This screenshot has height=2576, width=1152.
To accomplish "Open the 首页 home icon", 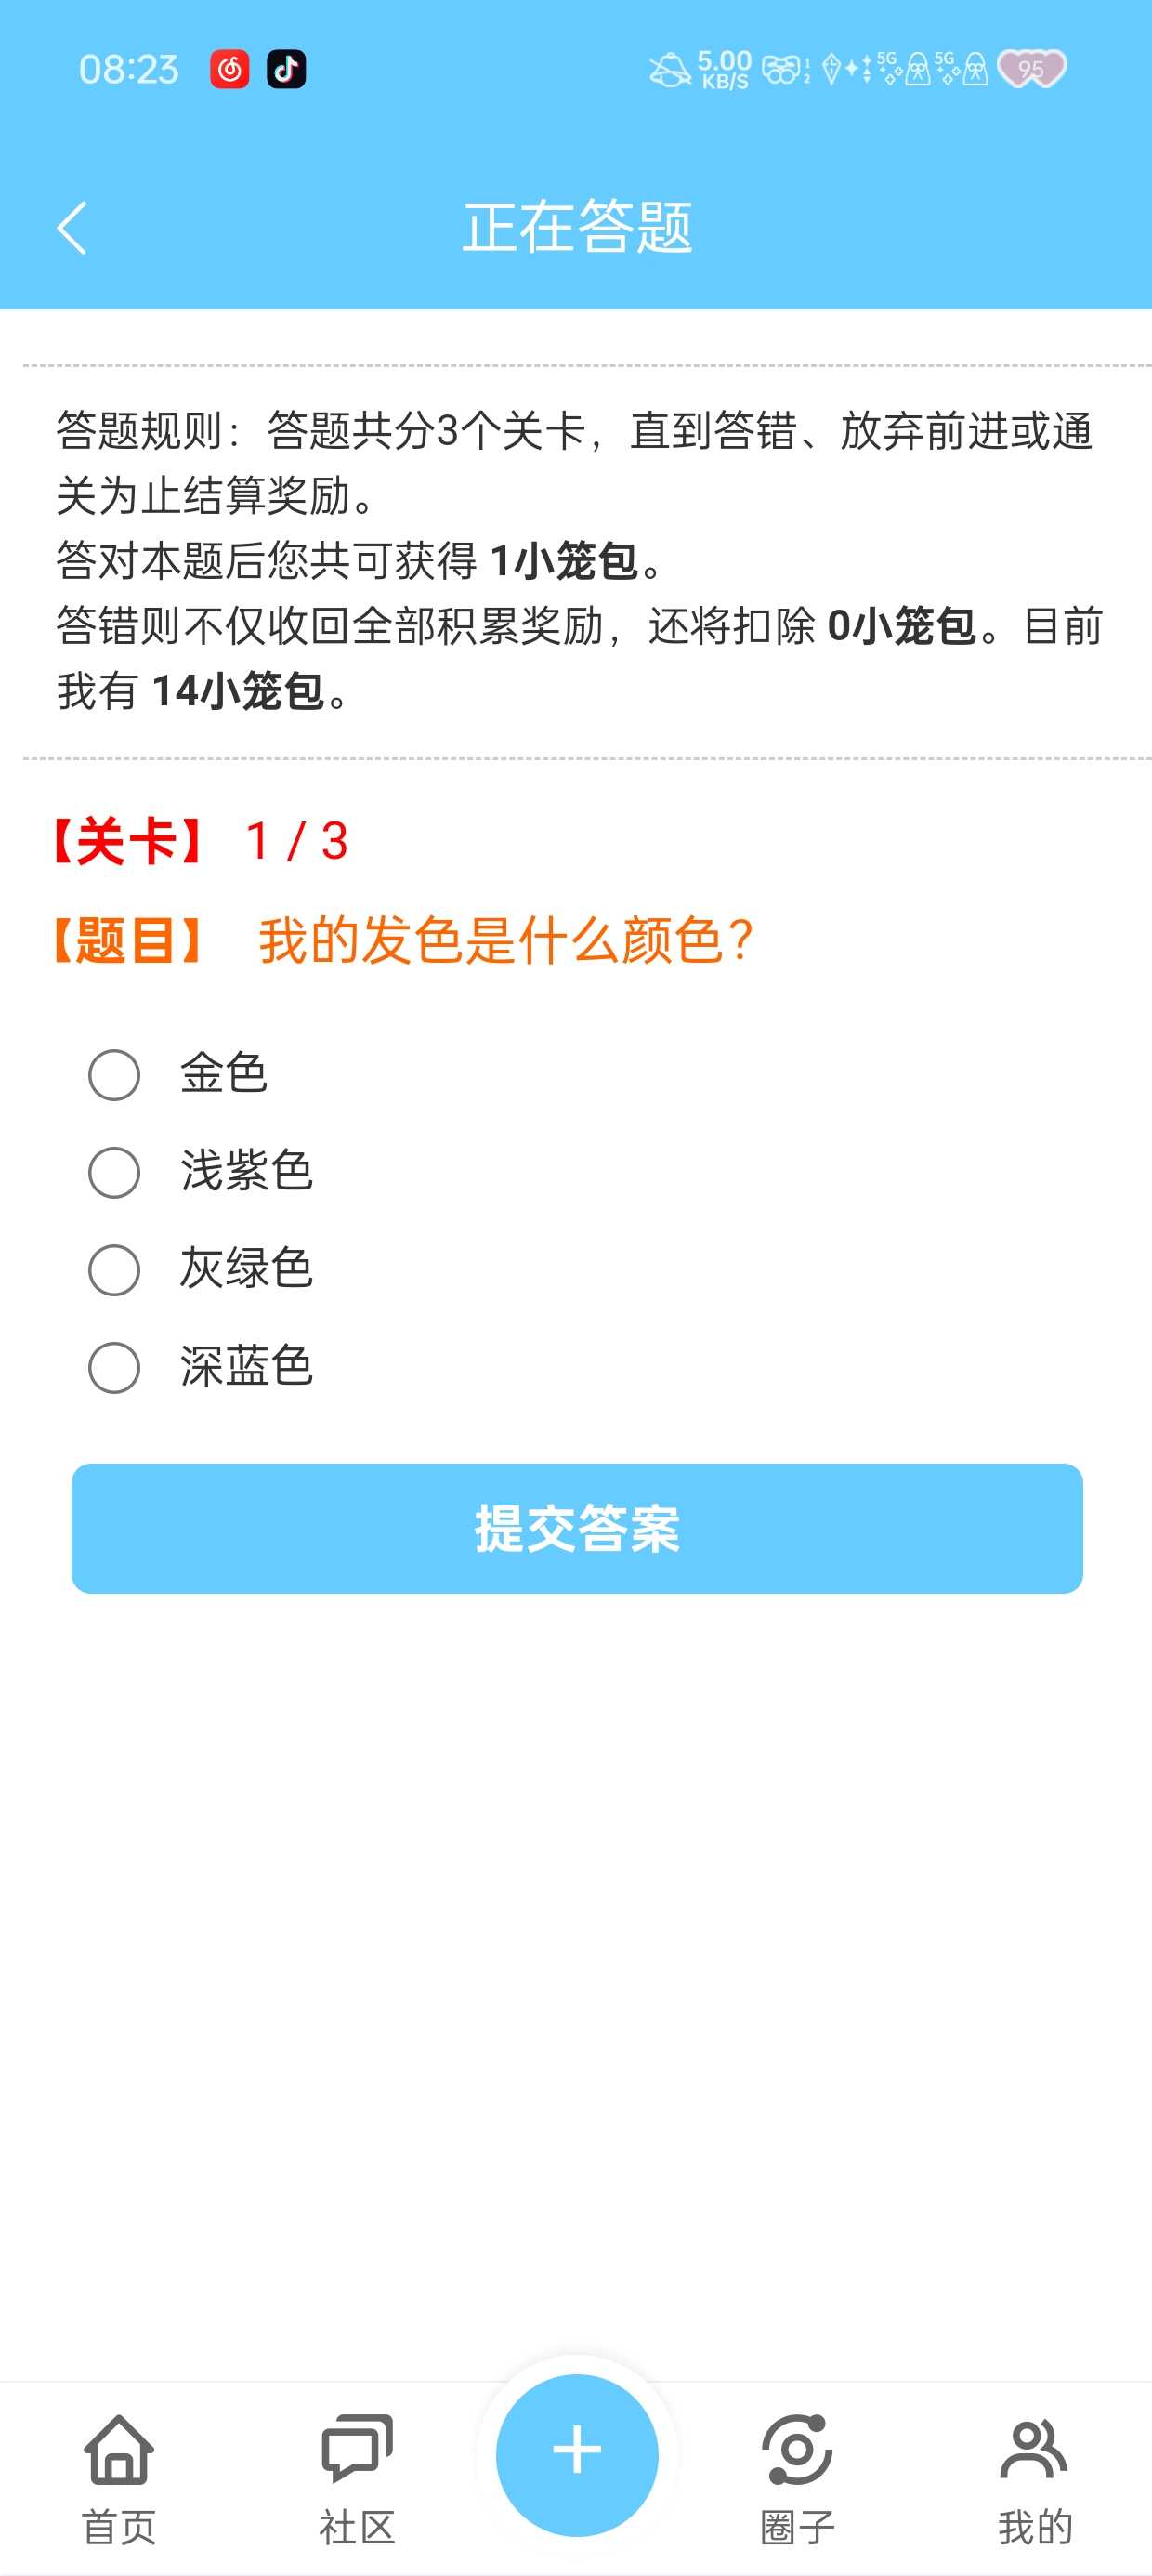I will 119,2450.
